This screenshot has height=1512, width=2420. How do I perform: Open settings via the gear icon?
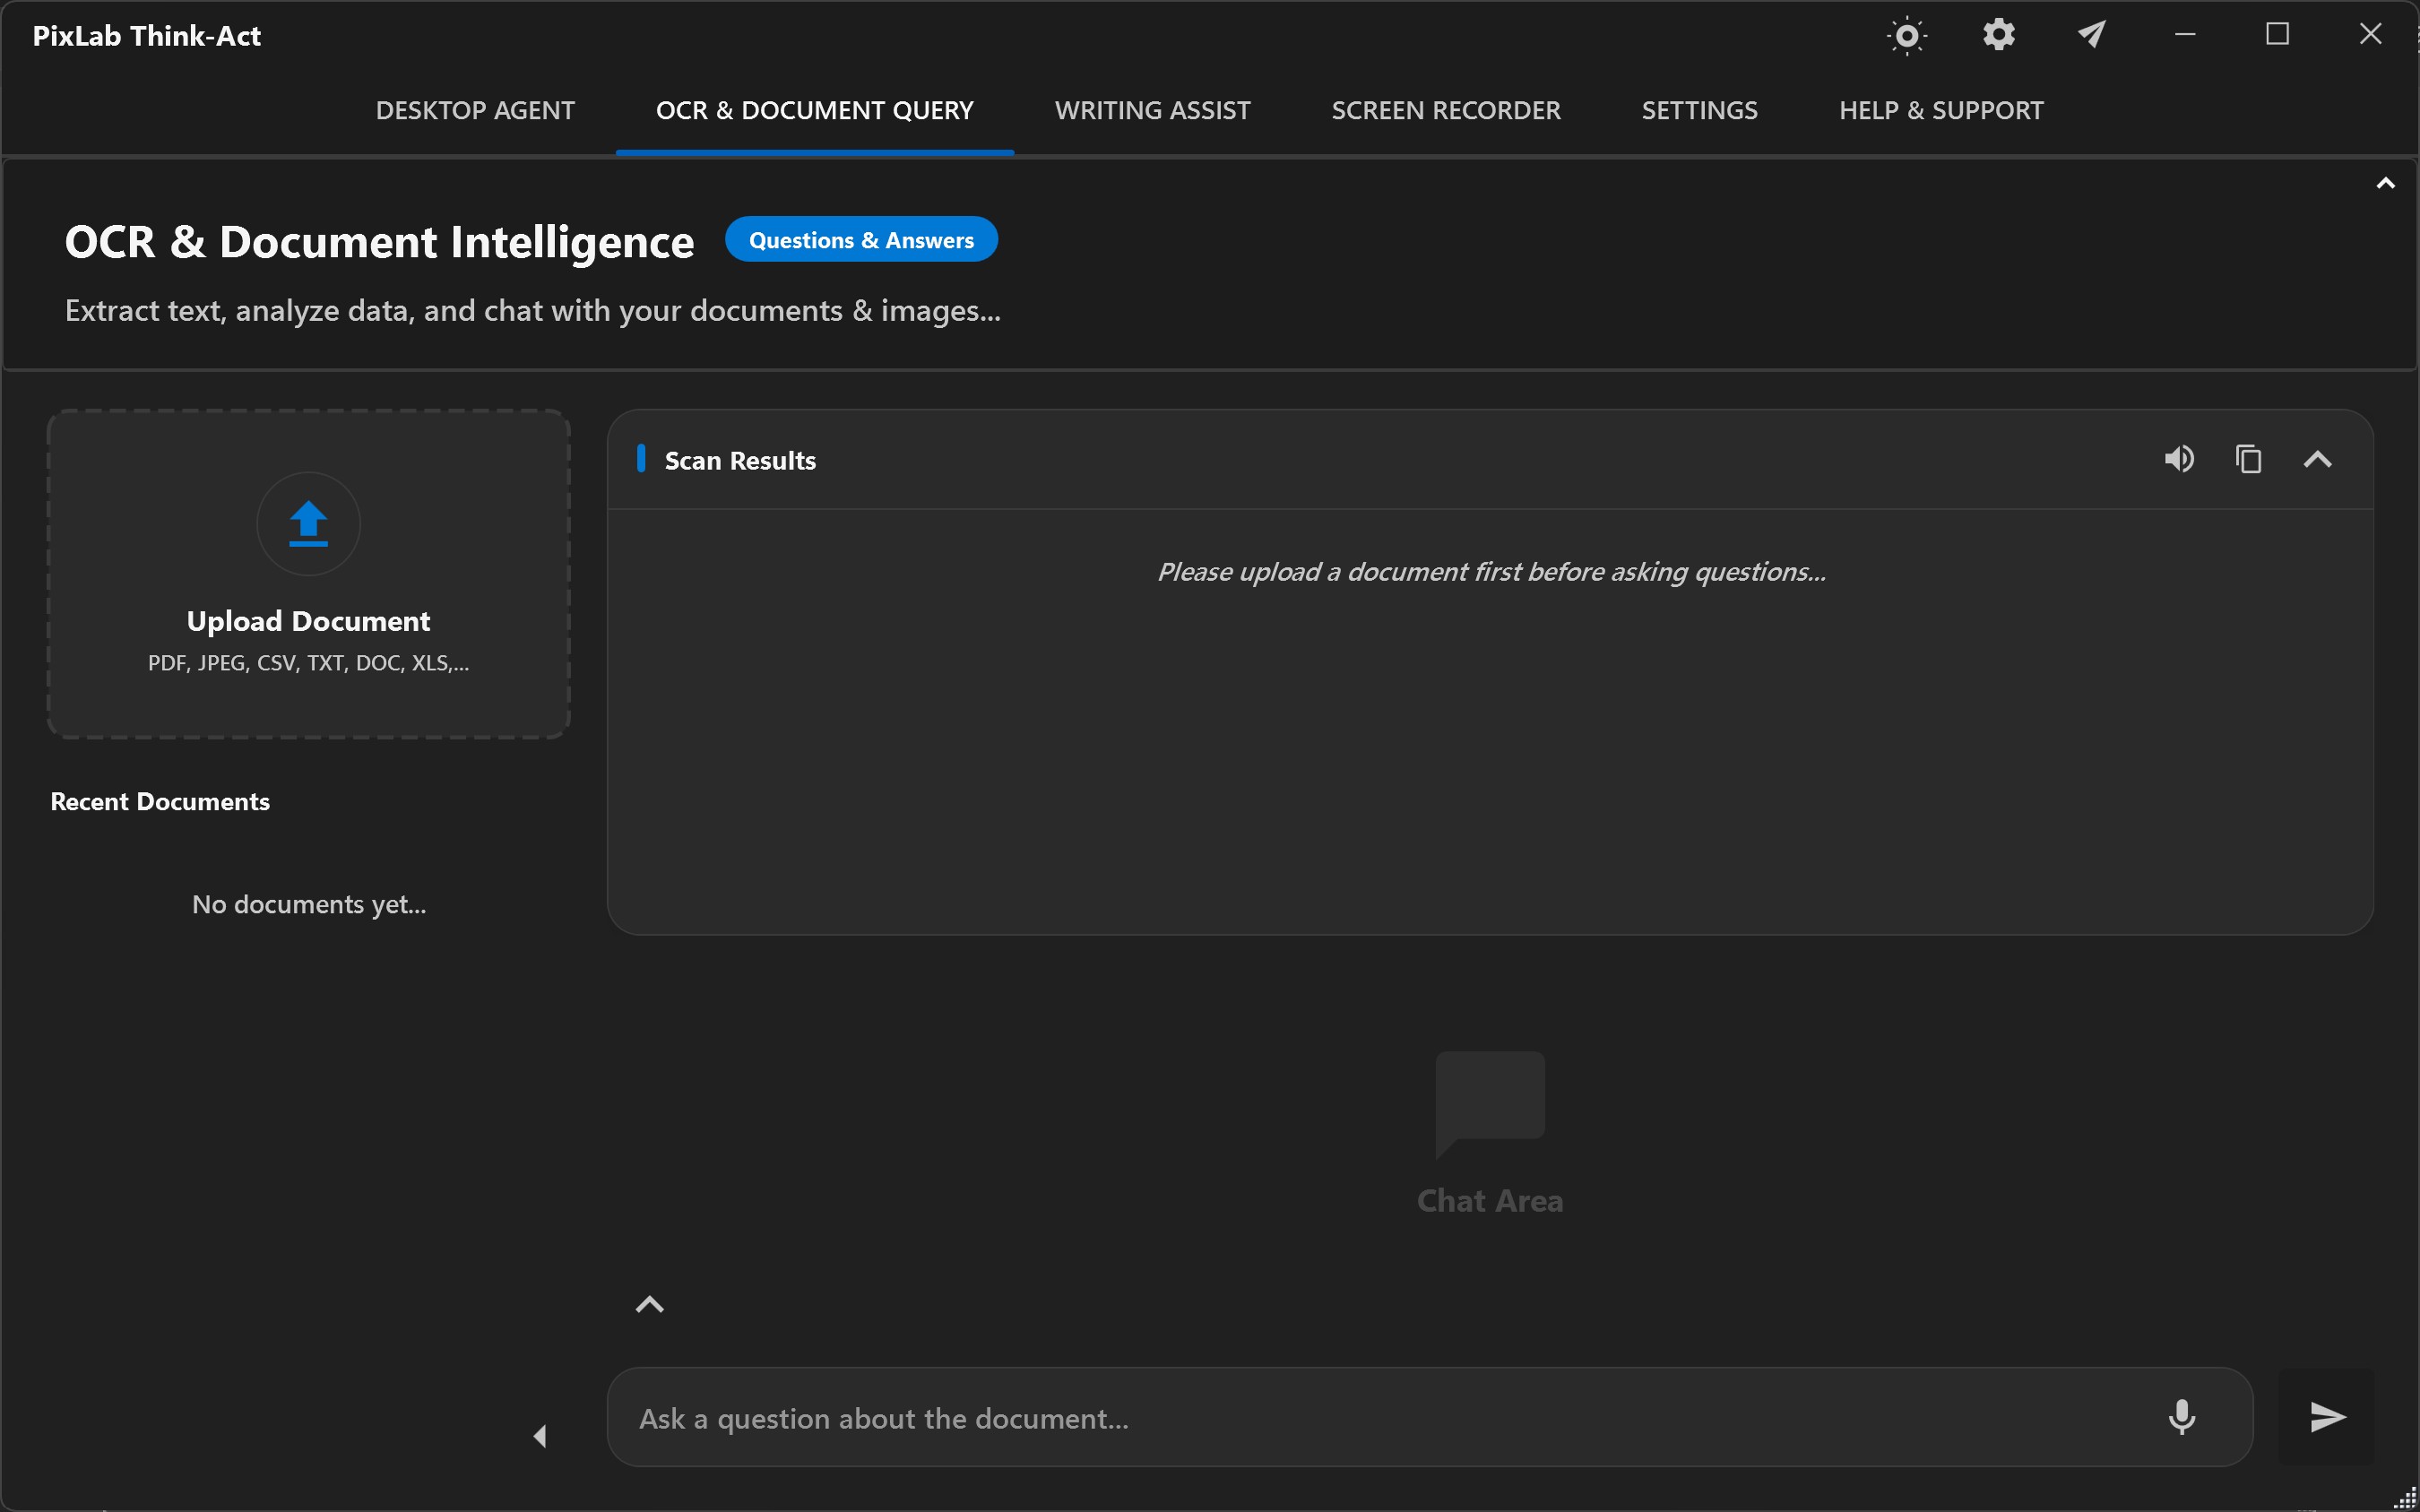[1998, 35]
